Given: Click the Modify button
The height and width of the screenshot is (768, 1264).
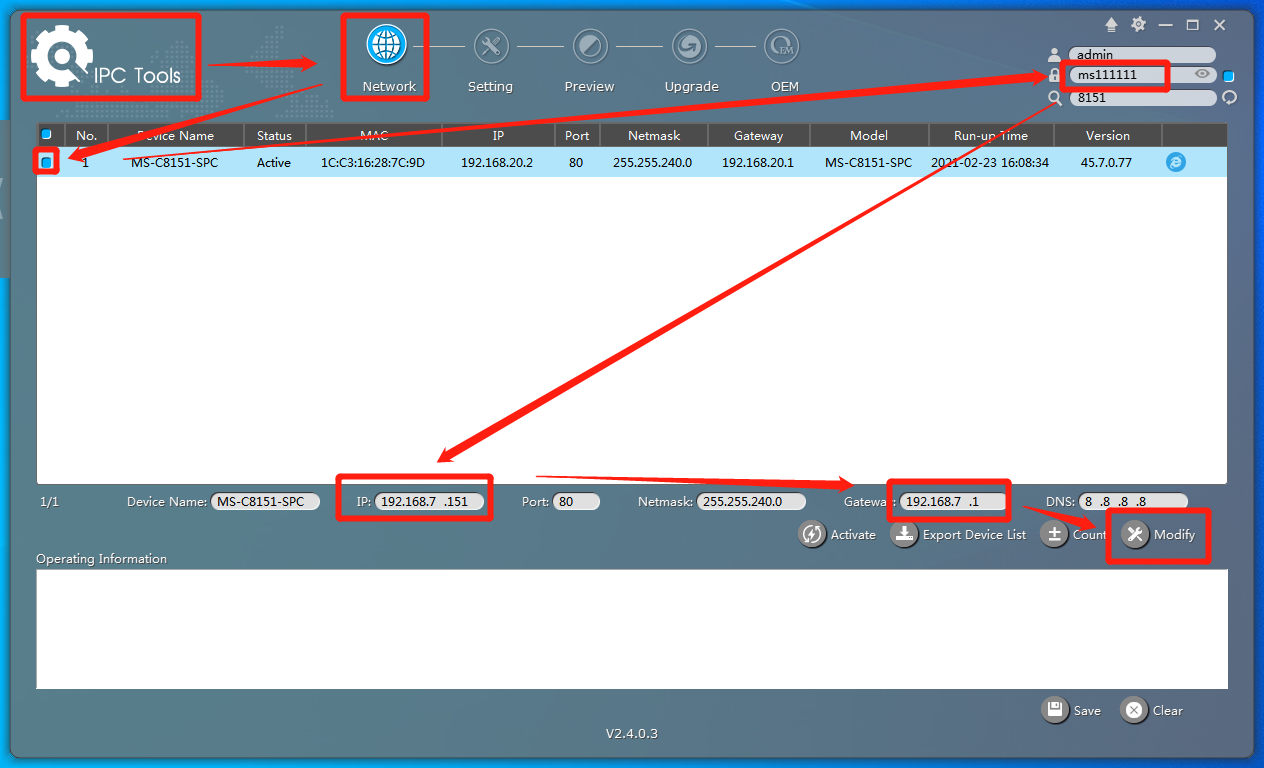Looking at the screenshot, I should pos(1158,535).
